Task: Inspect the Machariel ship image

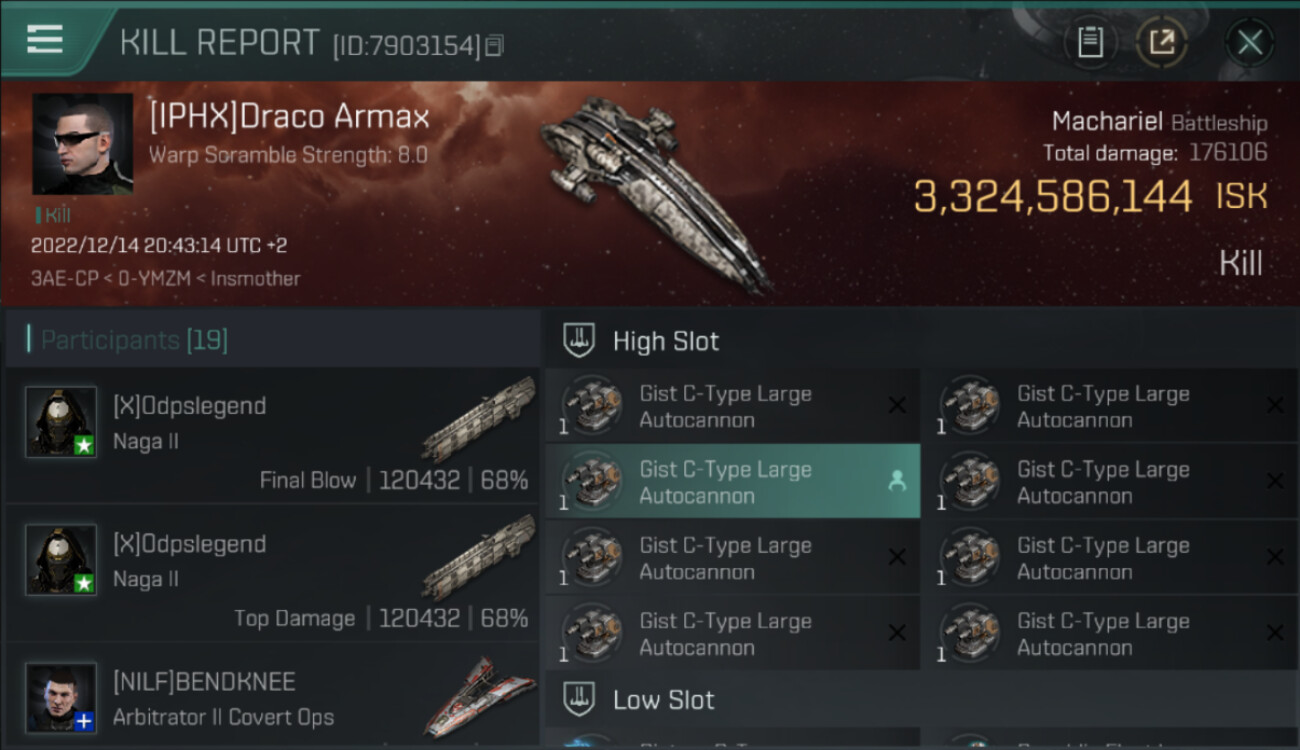Action: pos(655,190)
